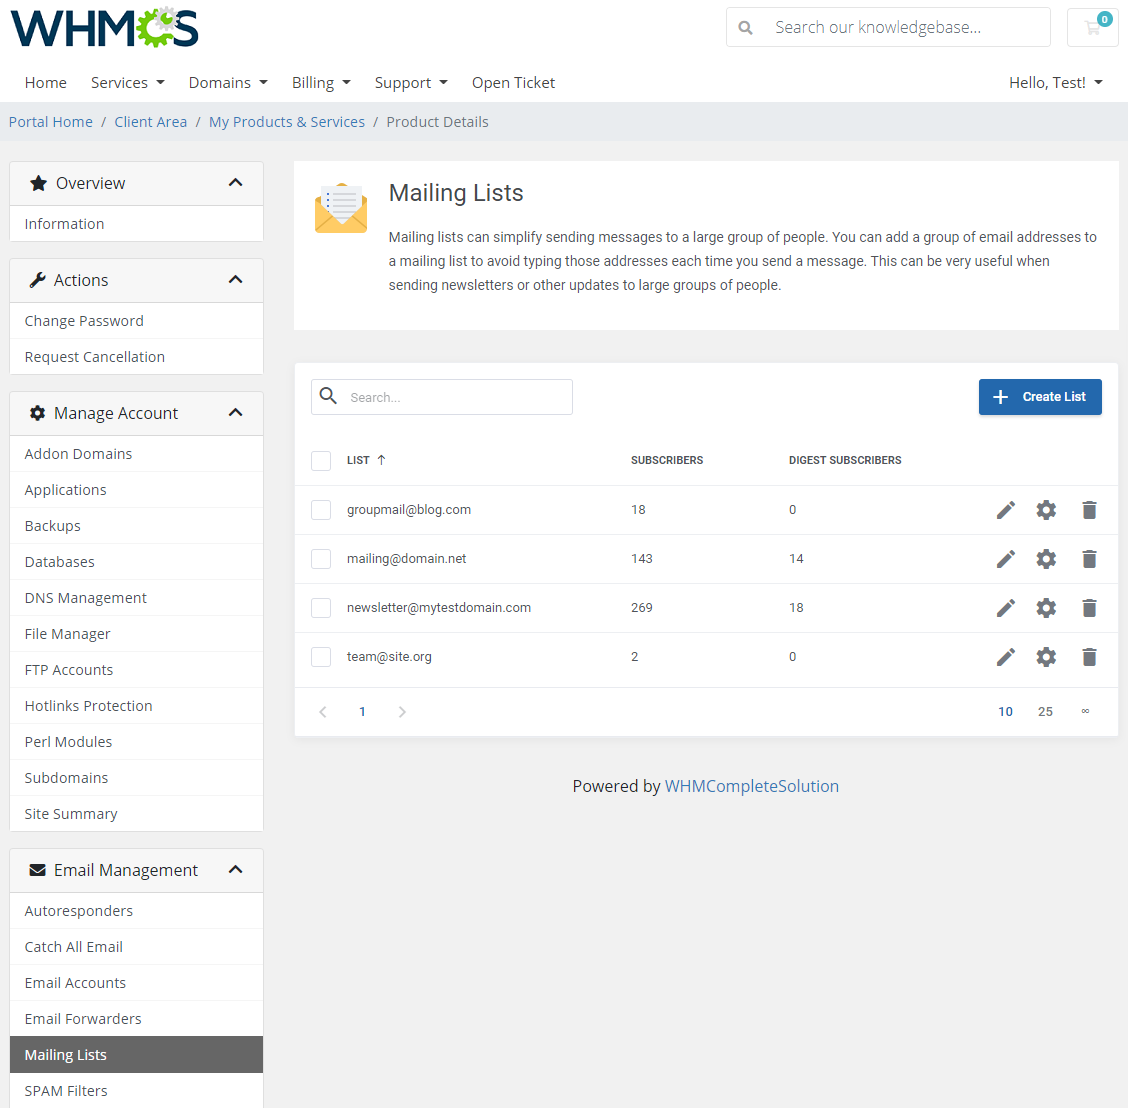Open the shopping cart icon
The width and height of the screenshot is (1128, 1108).
coord(1092,27)
